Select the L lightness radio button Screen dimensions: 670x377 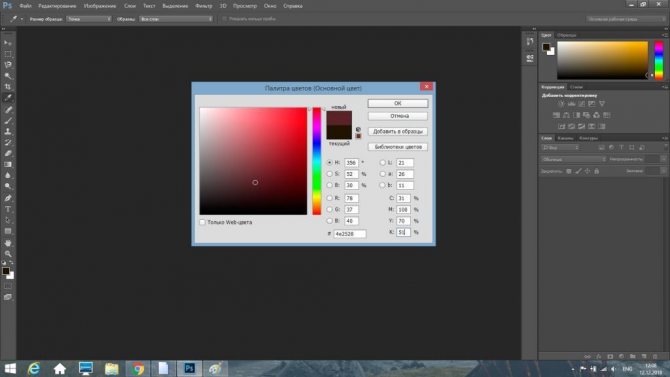coord(382,162)
